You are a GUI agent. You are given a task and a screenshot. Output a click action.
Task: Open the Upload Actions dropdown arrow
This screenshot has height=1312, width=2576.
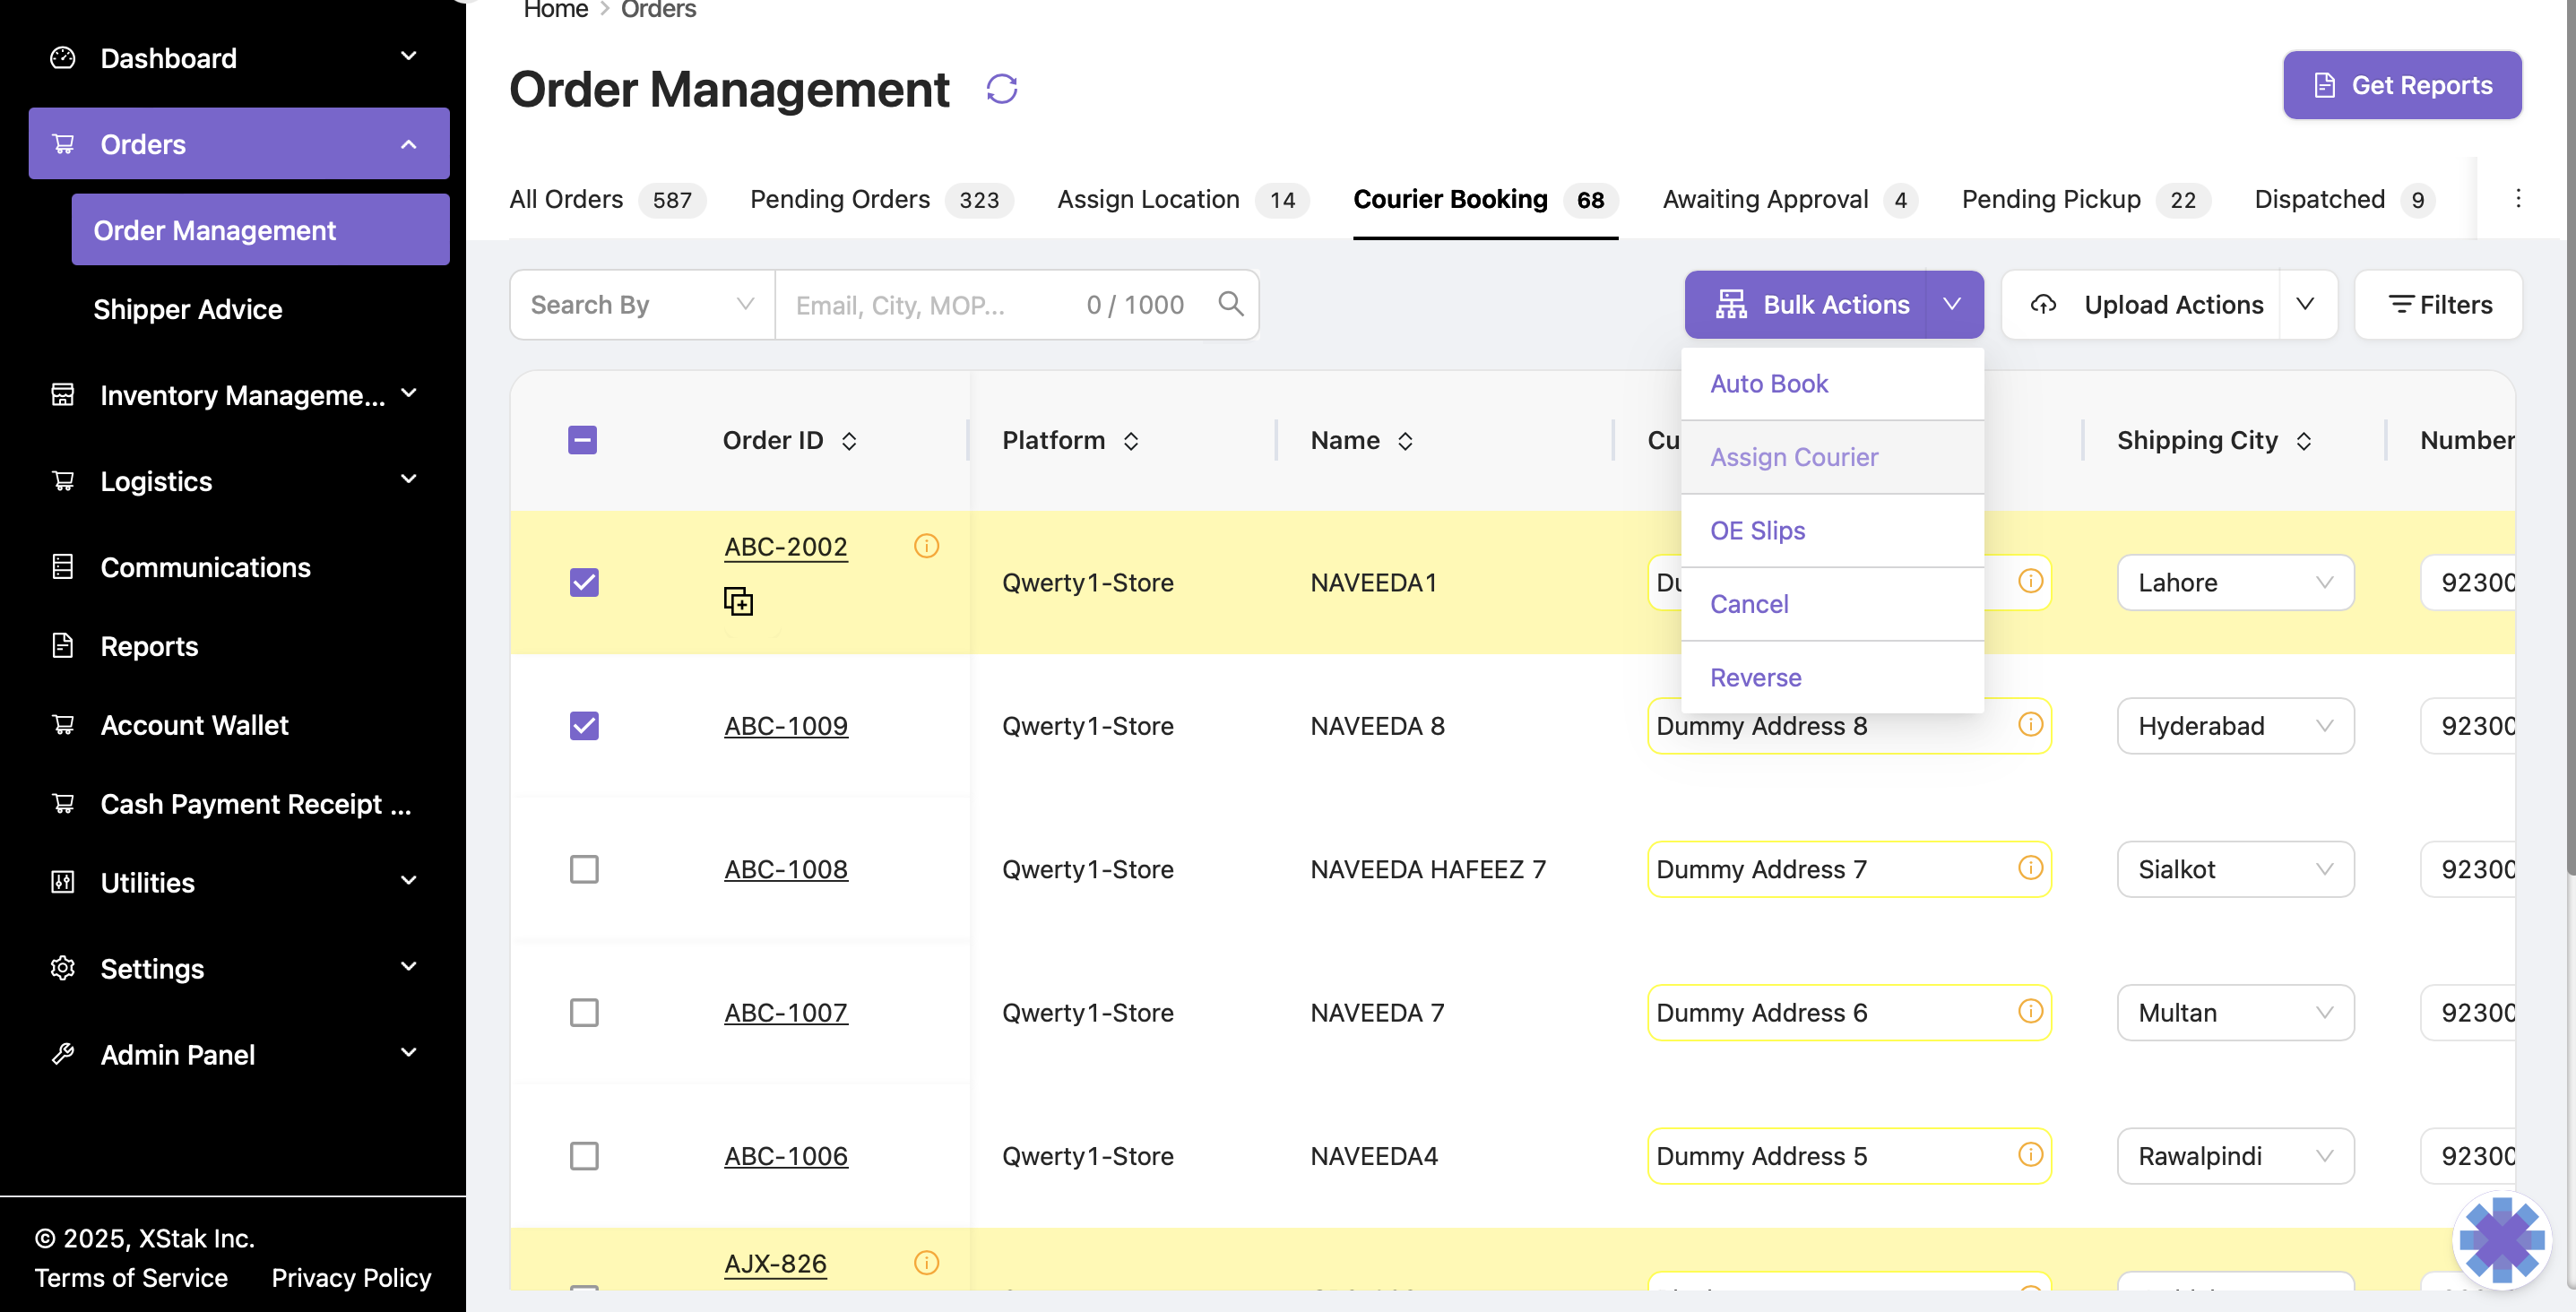(x=2306, y=304)
